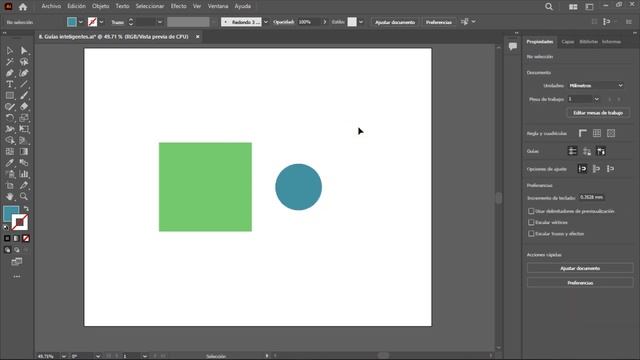
Task: Toggle show guides icon in Guías row
Action: [x=573, y=151]
